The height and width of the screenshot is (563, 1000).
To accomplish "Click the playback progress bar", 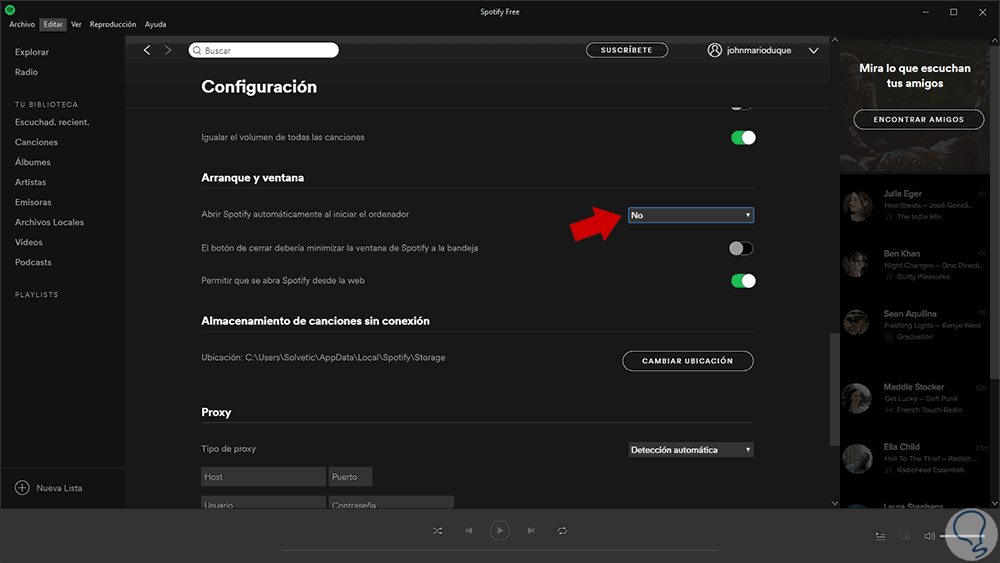I will tap(499, 550).
